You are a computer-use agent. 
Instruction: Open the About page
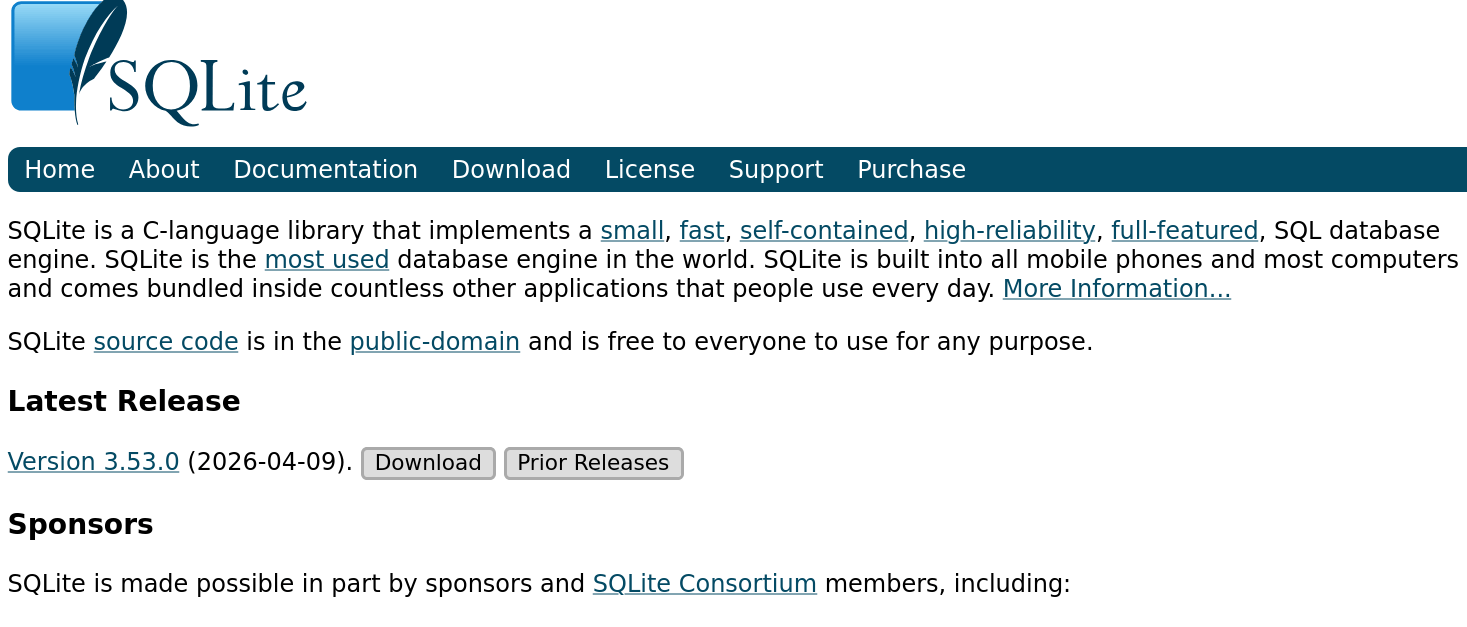click(x=163, y=169)
